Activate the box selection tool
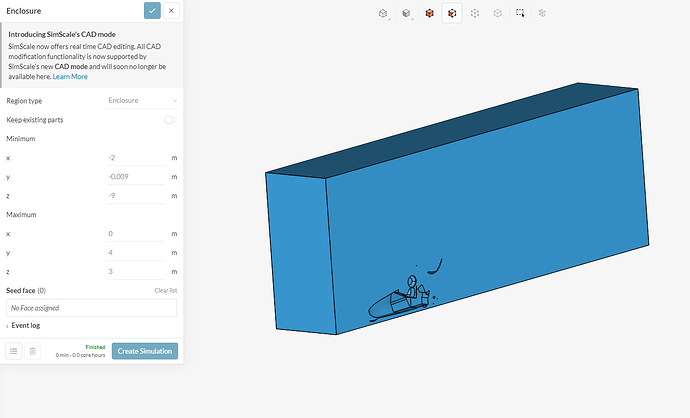Viewport: 690px width, 418px height. [x=520, y=14]
